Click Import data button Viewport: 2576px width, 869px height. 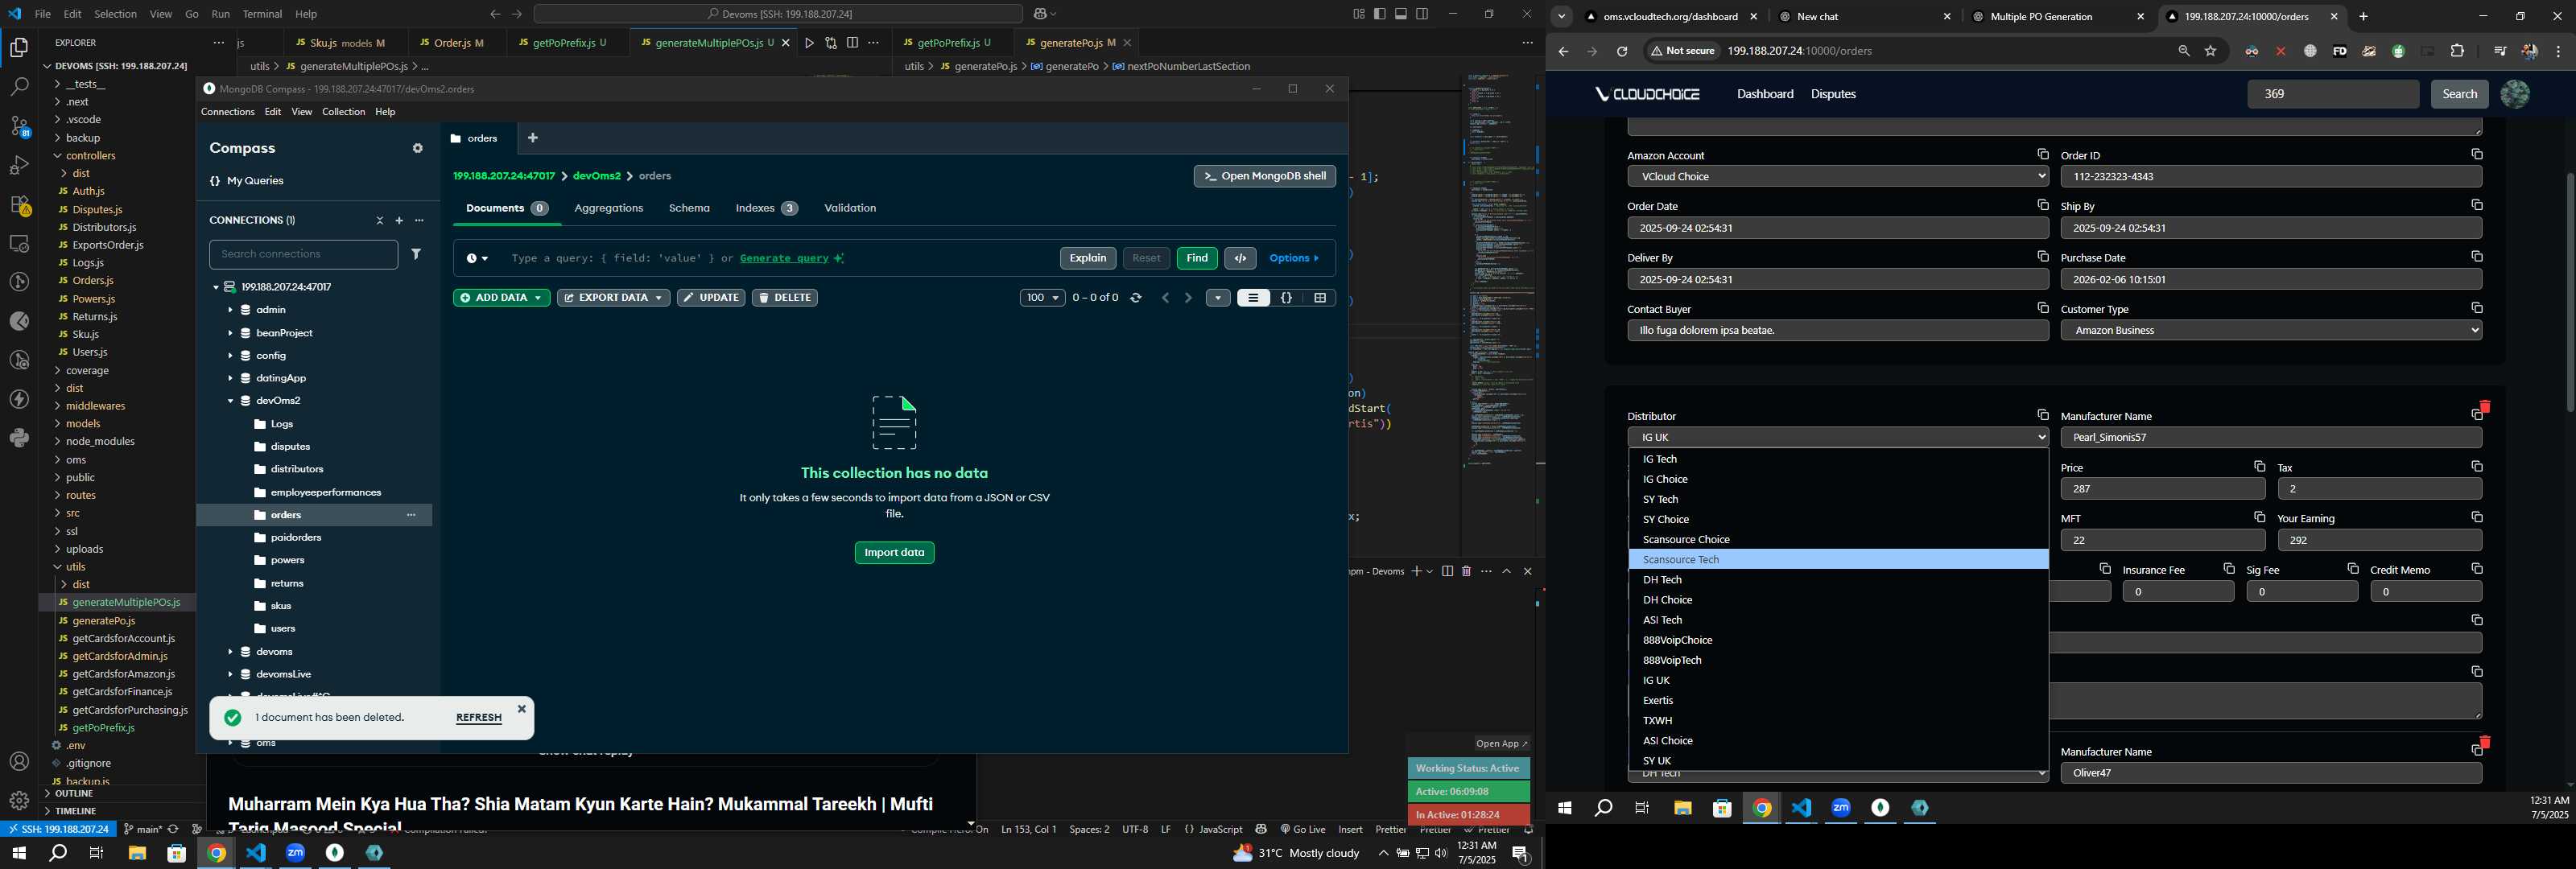pos(894,553)
